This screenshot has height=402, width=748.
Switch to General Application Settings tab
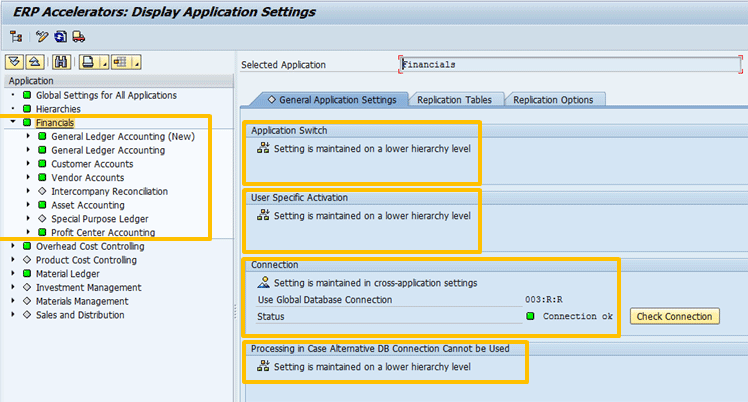click(x=332, y=100)
